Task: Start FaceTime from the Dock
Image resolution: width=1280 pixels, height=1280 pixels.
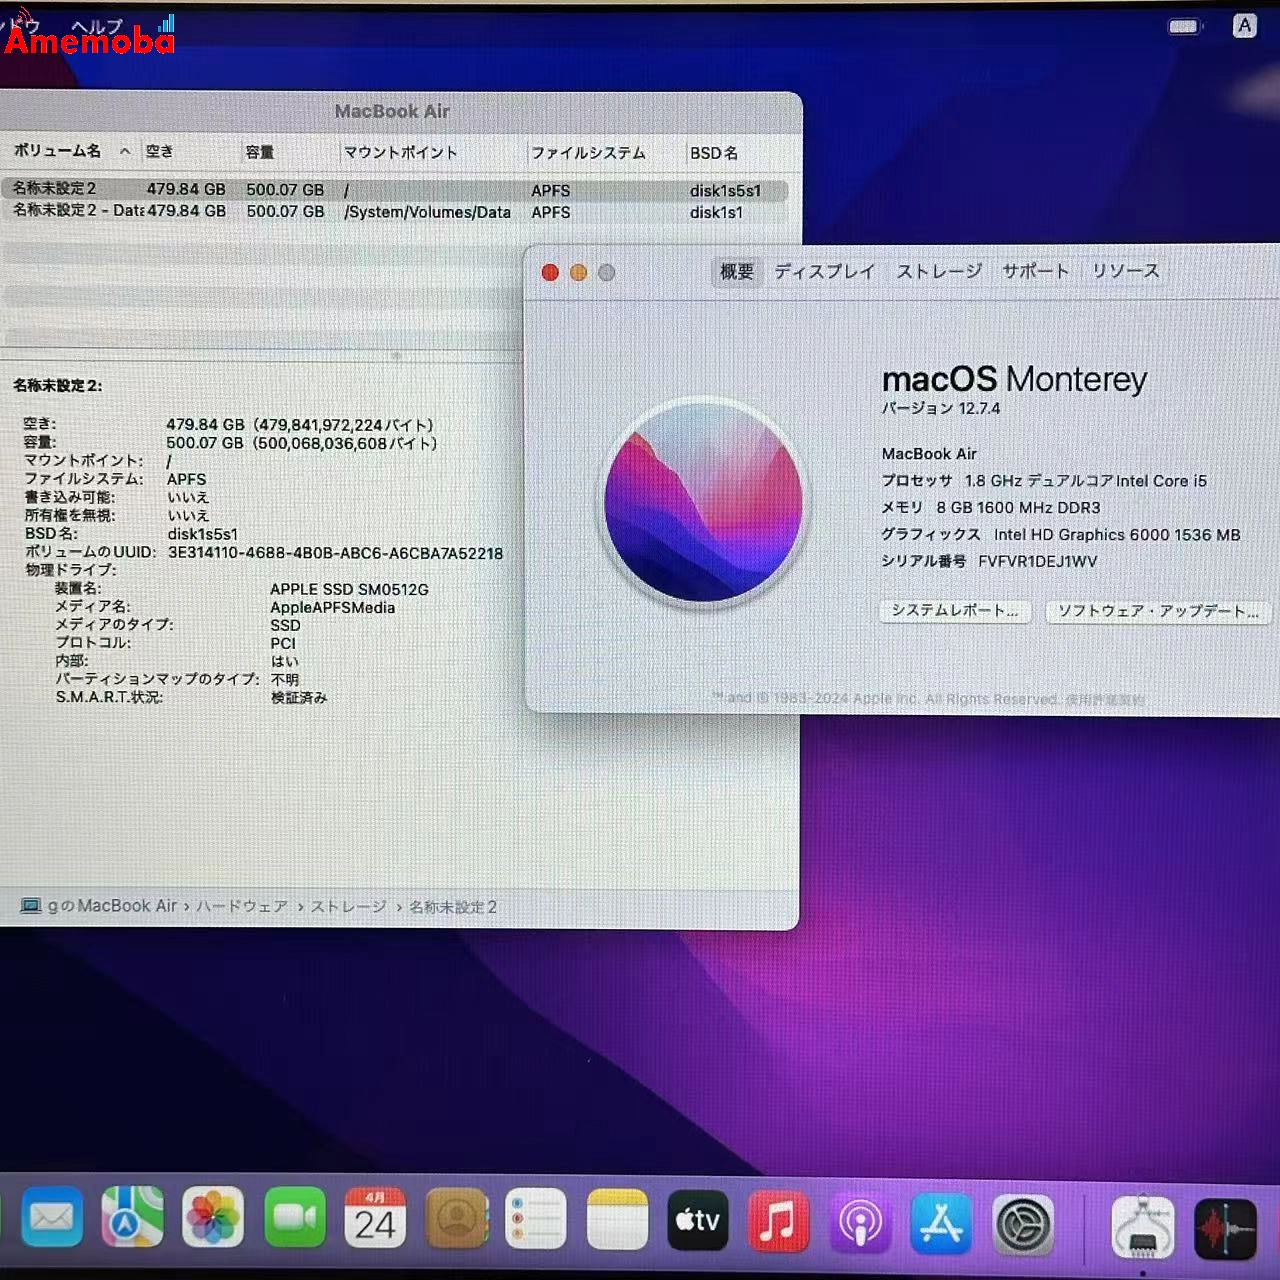Action: point(293,1220)
